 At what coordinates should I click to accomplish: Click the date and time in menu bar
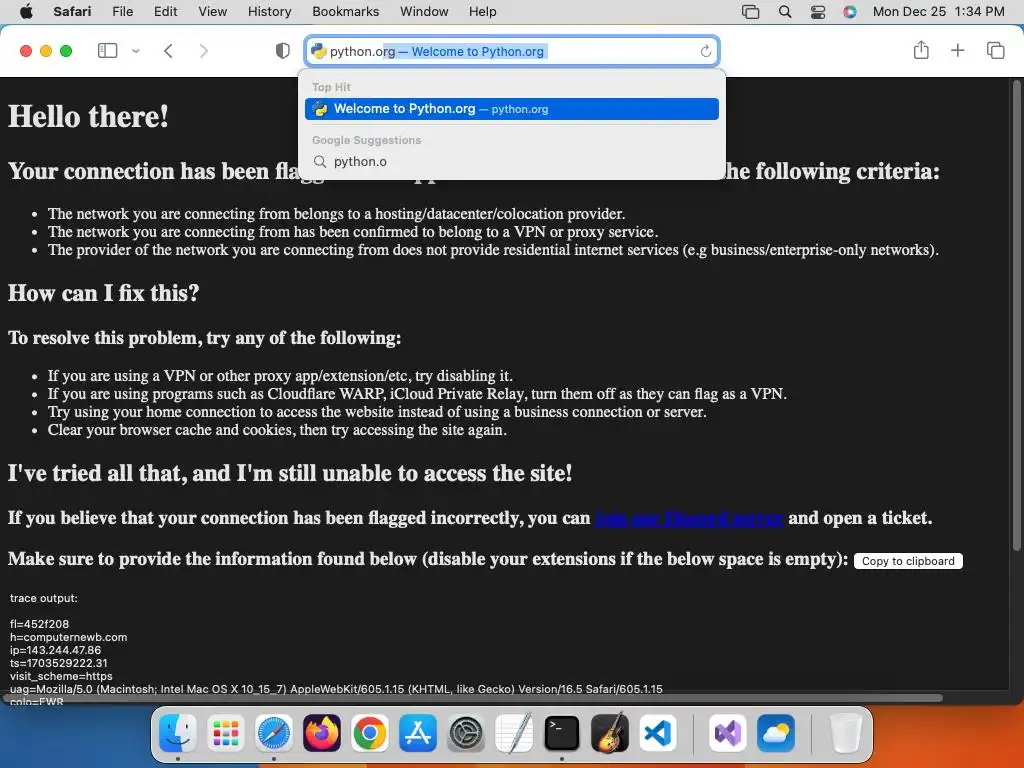[938, 11]
